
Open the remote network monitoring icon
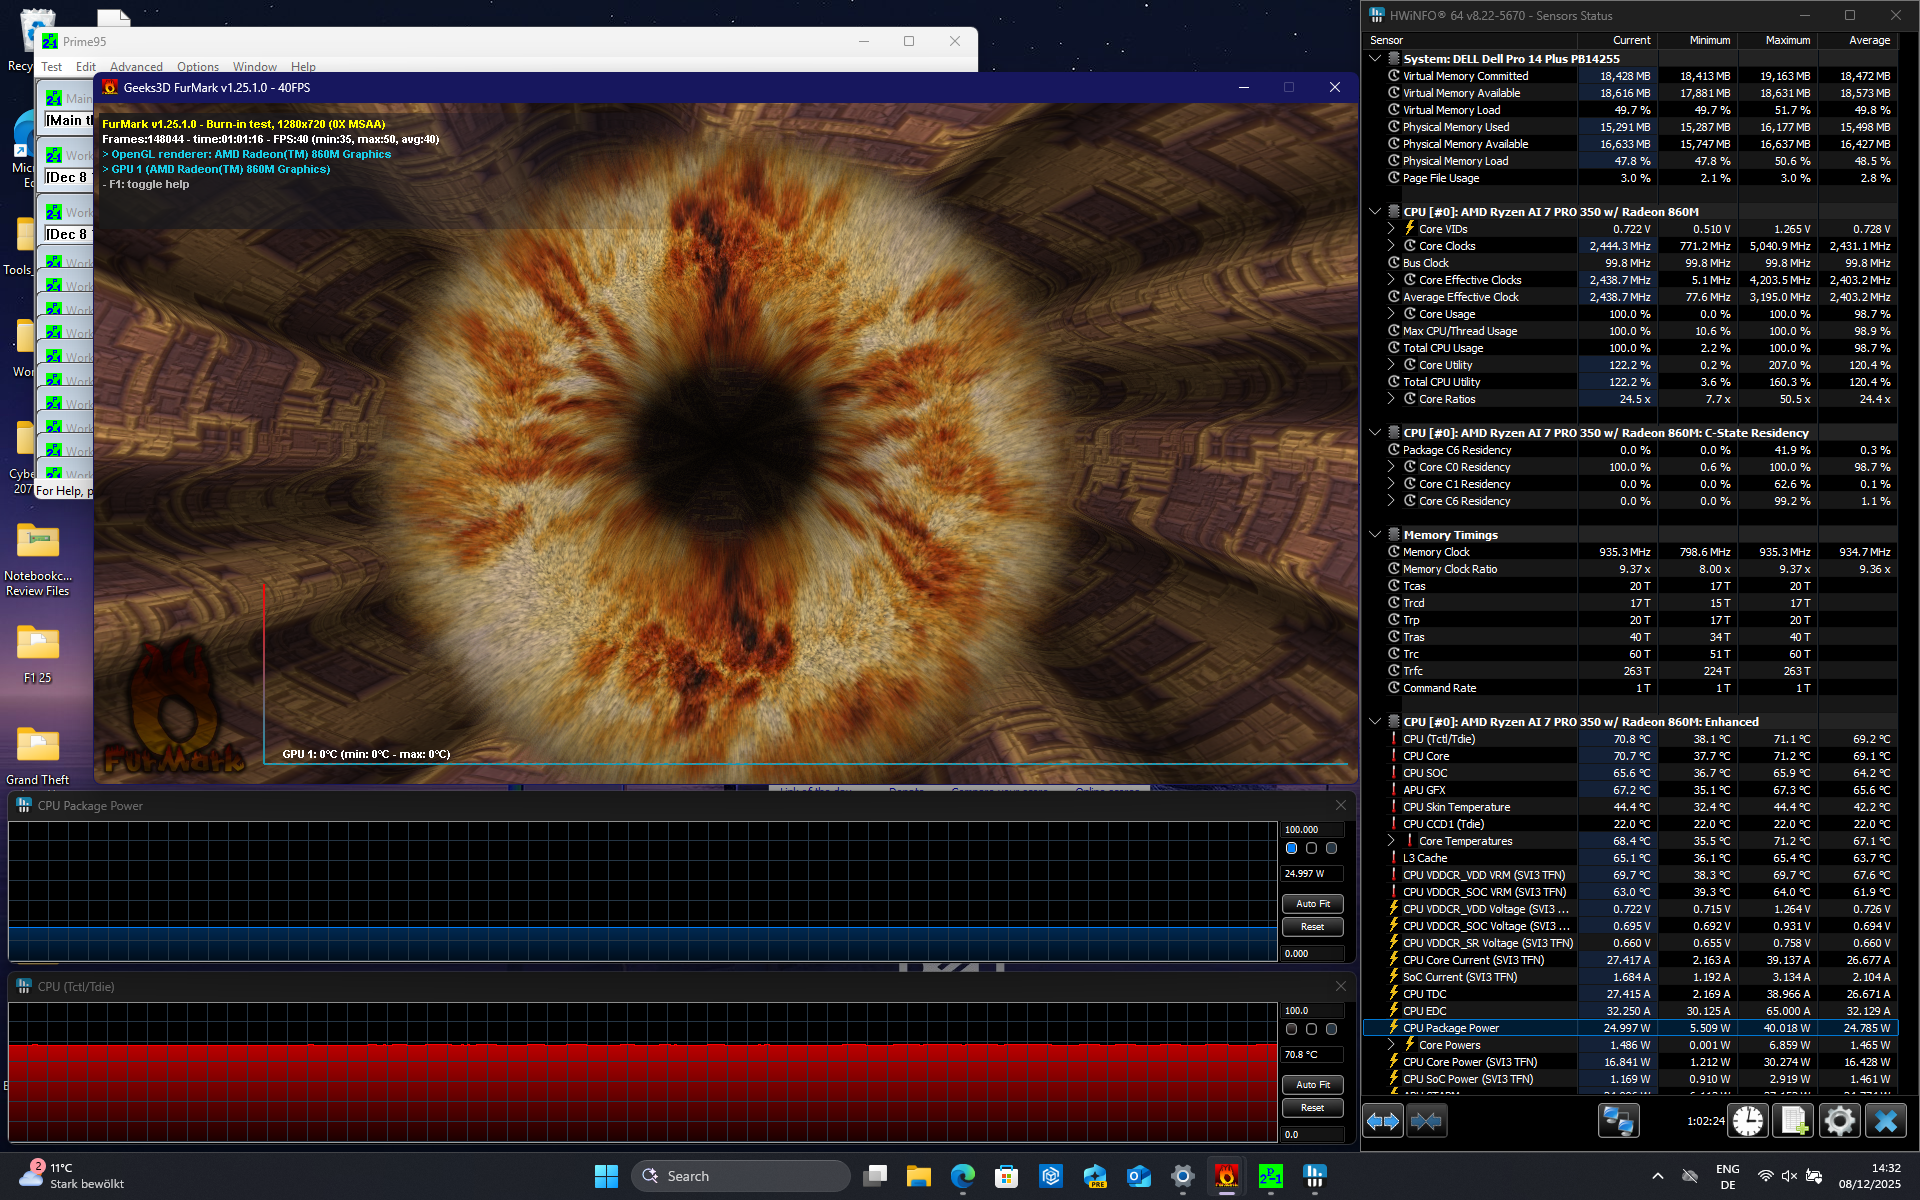tap(1617, 1121)
